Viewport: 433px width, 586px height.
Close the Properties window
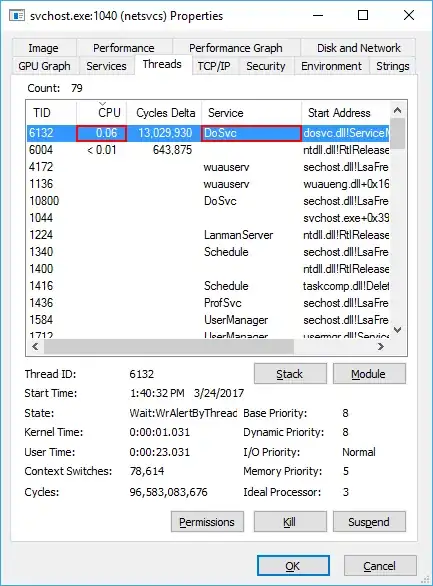click(x=409, y=15)
